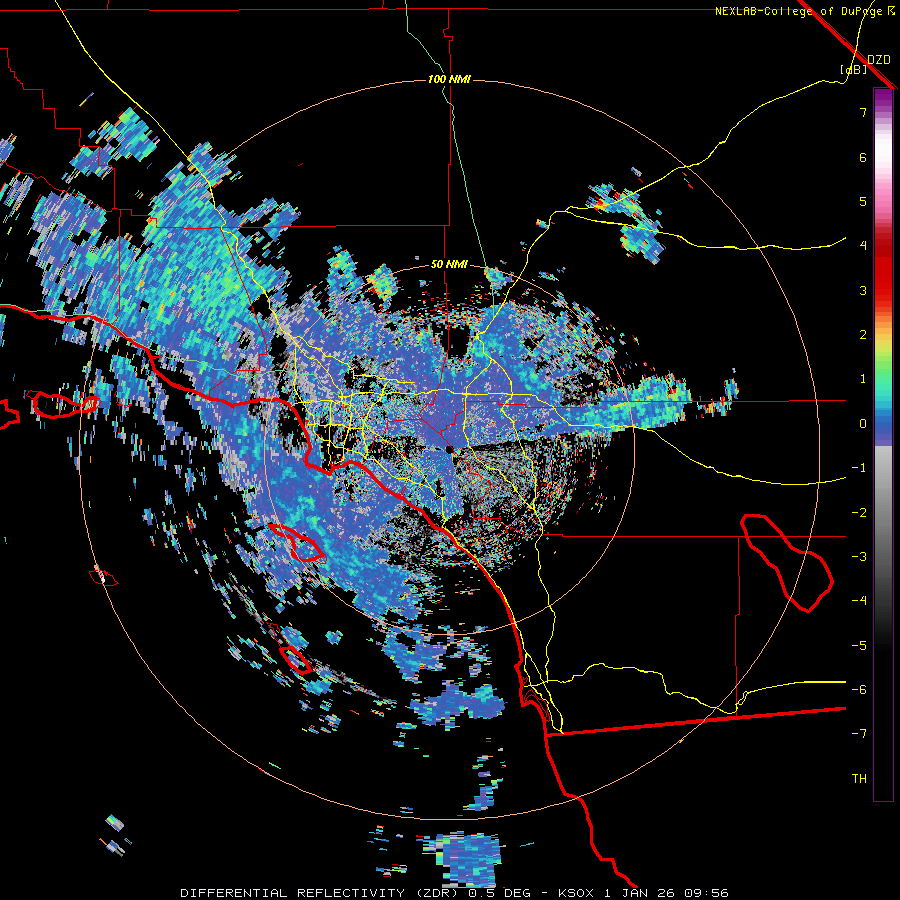Click the '-6' value on color scale
The width and height of the screenshot is (900, 900).
pos(859,690)
